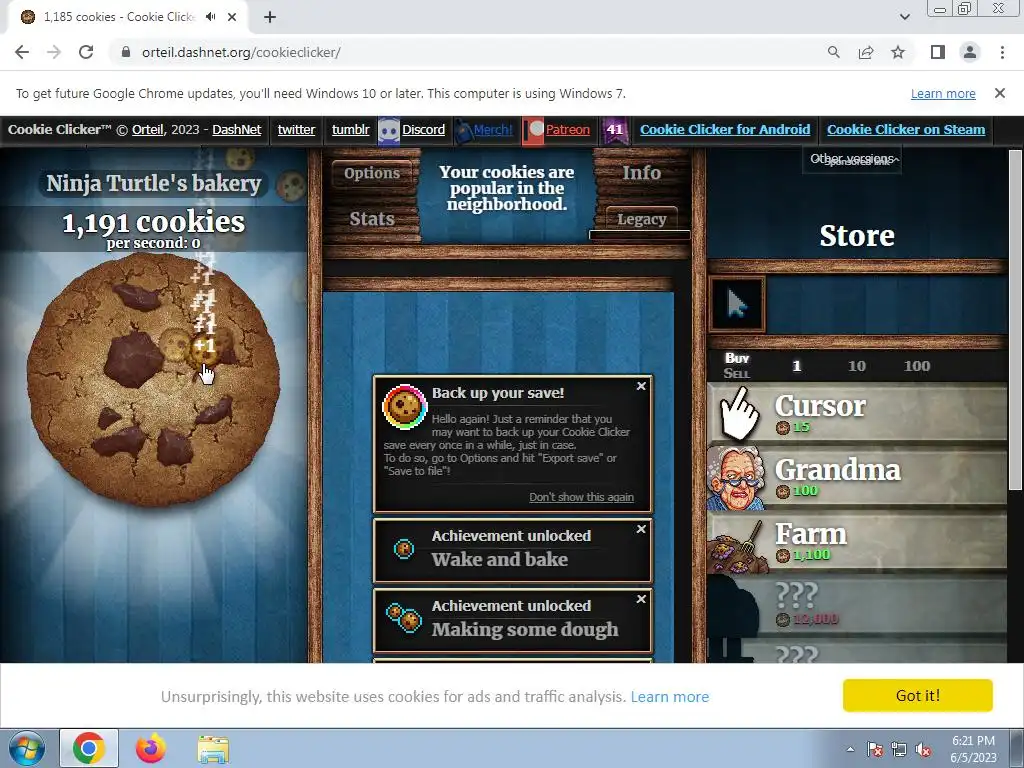
Task: Open the Options menu
Action: coord(372,173)
